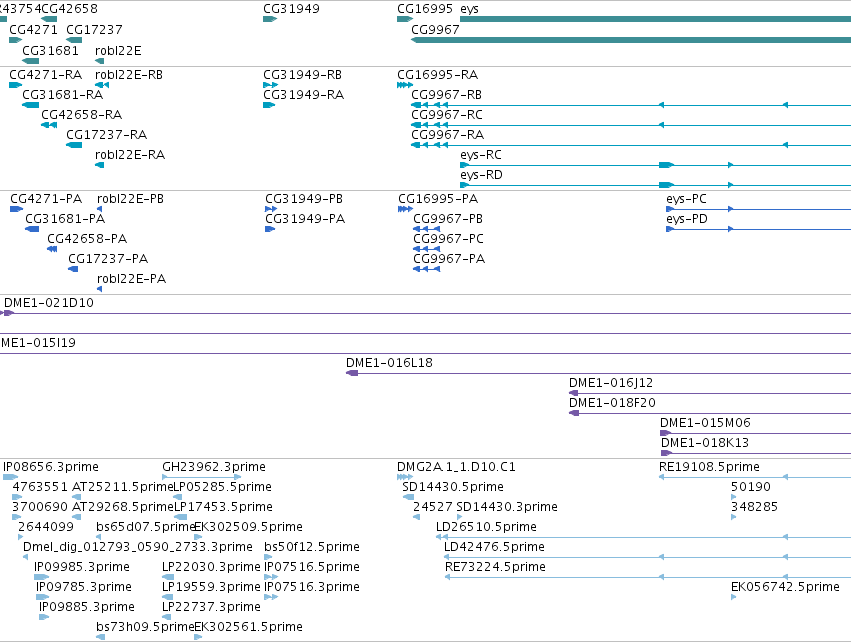This screenshot has height=642, width=851.
Task: Click feature 50190
Action: [751, 487]
